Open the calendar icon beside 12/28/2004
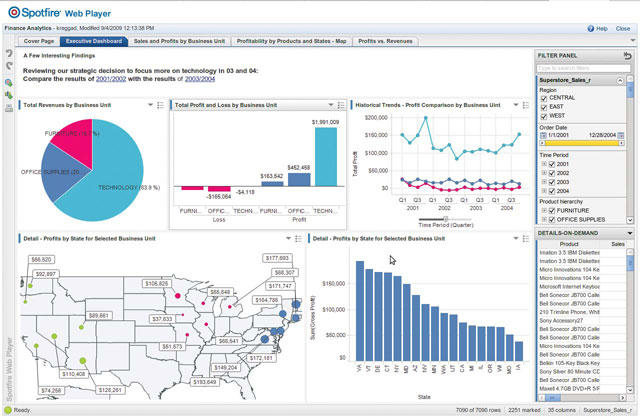Viewport: 640px width, 416px height. 621,135
